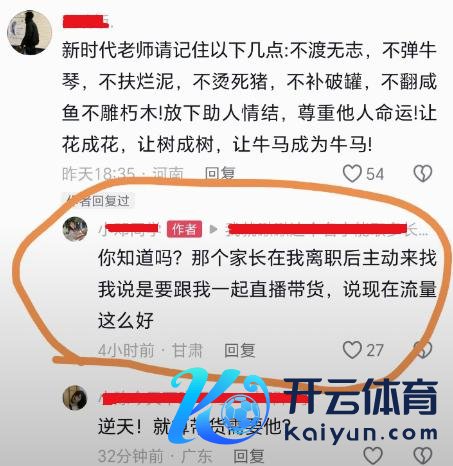Screen dimensions: 453x466
Task: Reply to the 河南 comment
Action: coord(220,174)
